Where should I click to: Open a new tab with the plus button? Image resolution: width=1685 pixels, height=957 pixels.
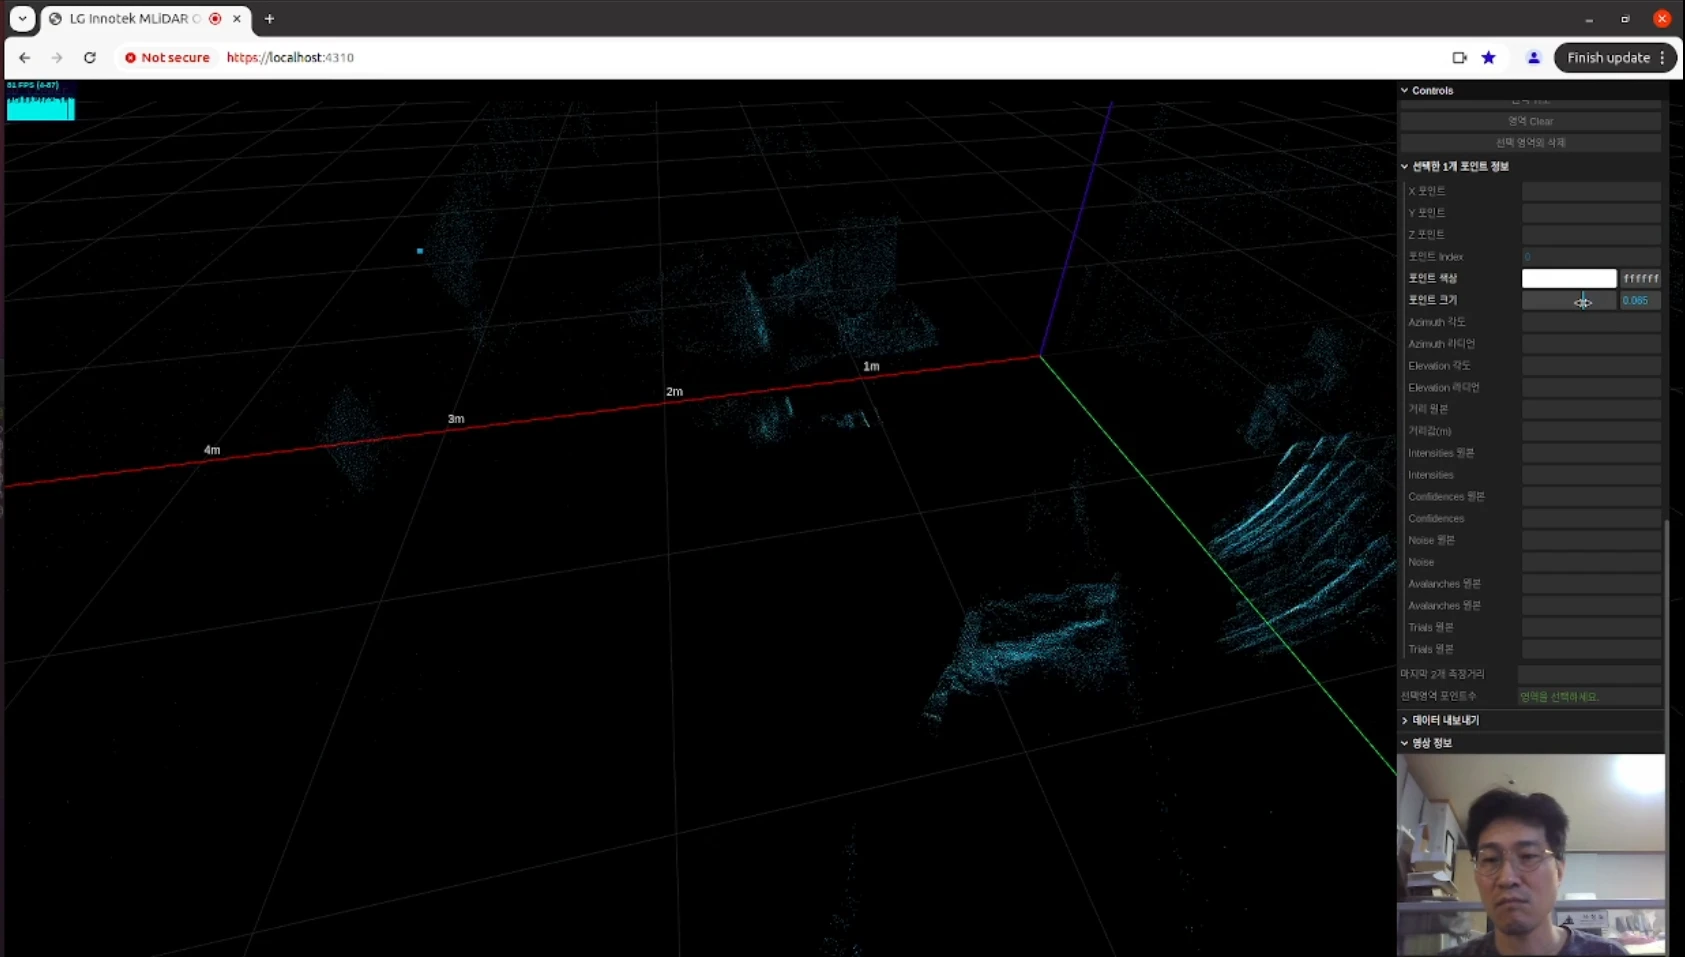click(269, 18)
